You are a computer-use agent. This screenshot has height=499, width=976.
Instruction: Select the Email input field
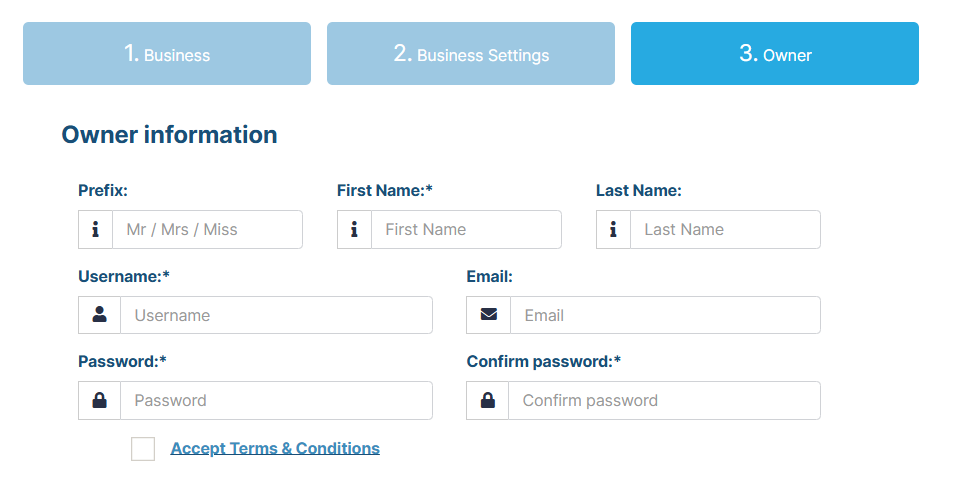click(x=665, y=315)
